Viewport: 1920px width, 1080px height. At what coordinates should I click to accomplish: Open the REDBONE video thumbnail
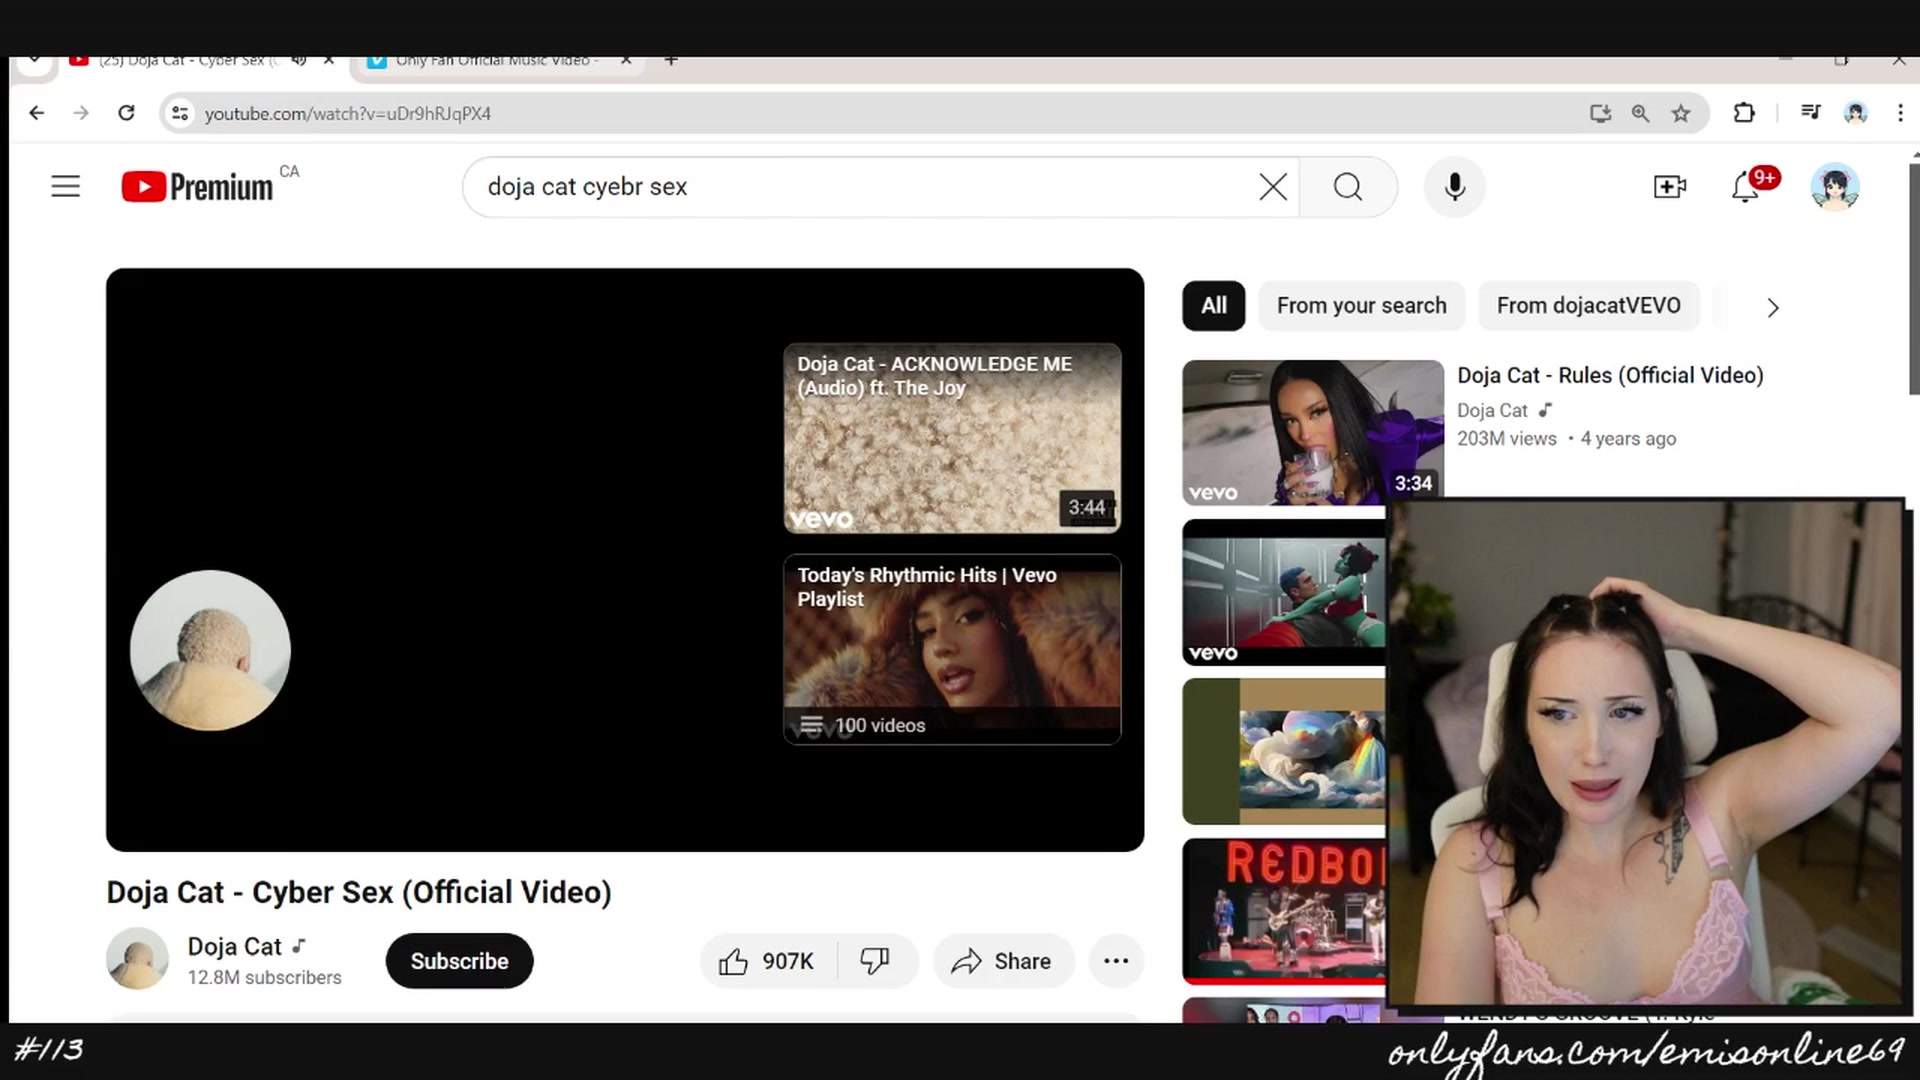[x=1284, y=912]
